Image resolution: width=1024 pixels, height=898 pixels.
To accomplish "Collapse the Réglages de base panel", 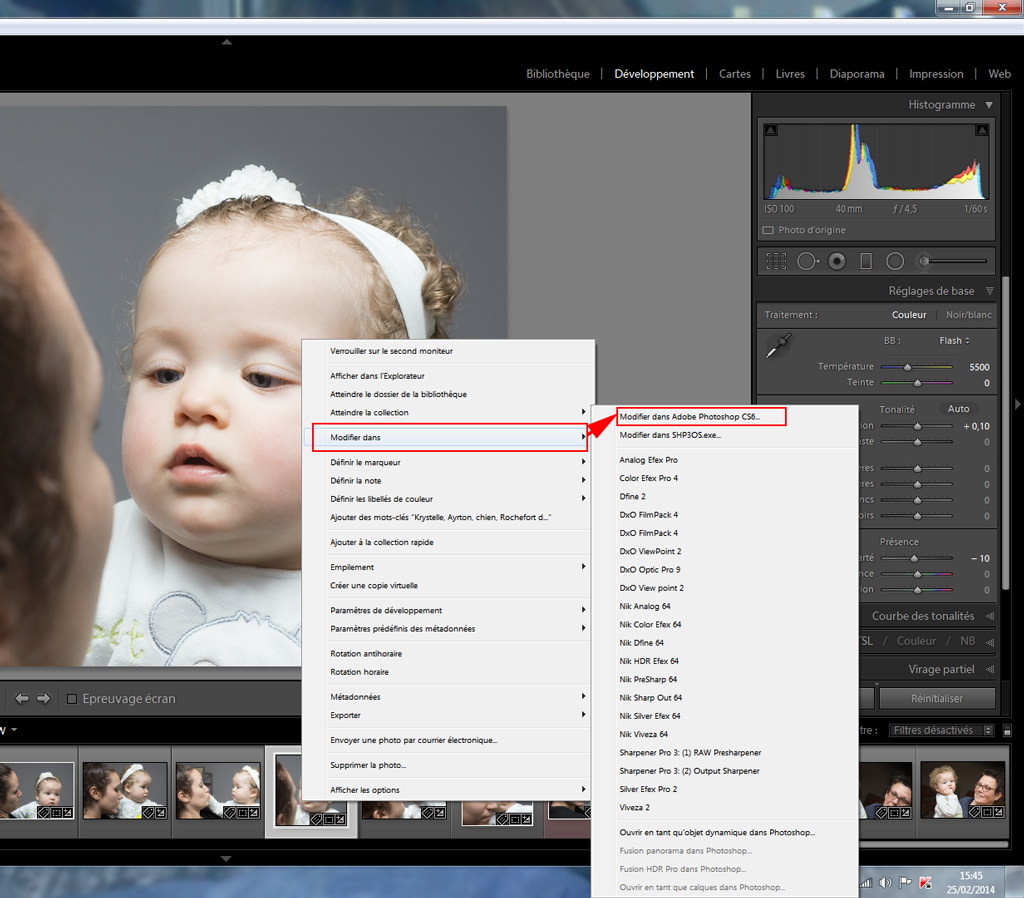I will point(989,291).
